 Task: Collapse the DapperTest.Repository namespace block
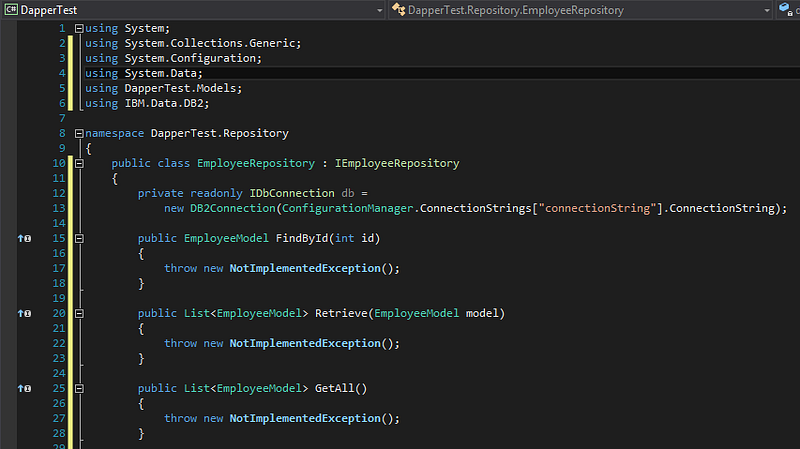tap(79, 133)
